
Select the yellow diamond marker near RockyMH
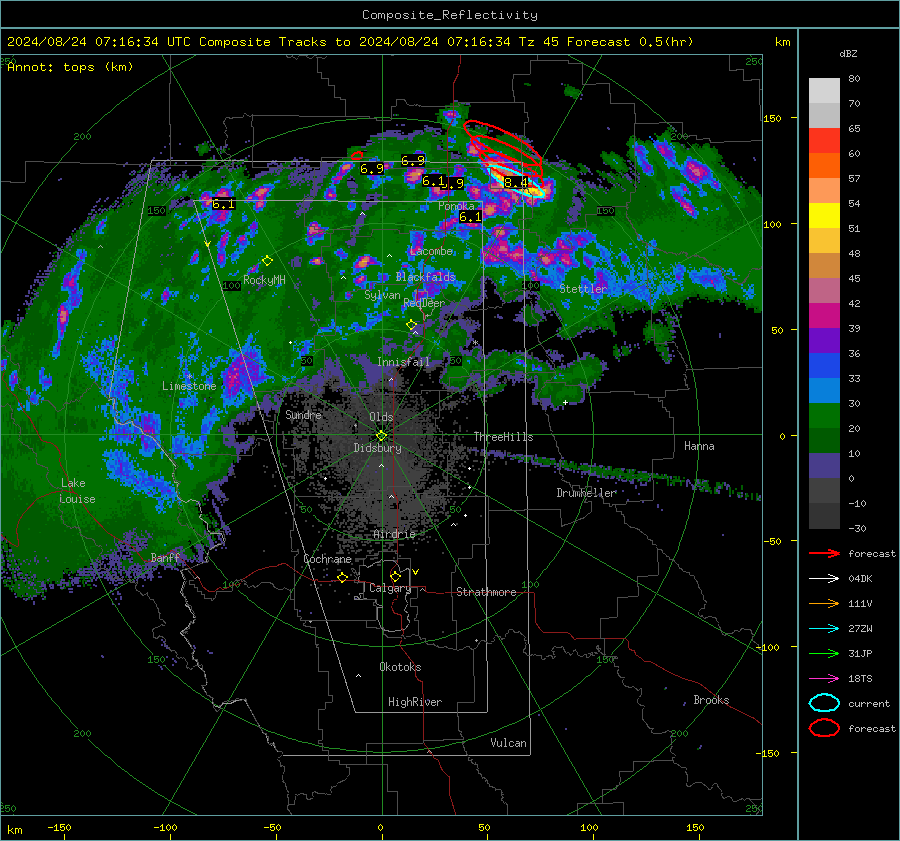[x=267, y=261]
